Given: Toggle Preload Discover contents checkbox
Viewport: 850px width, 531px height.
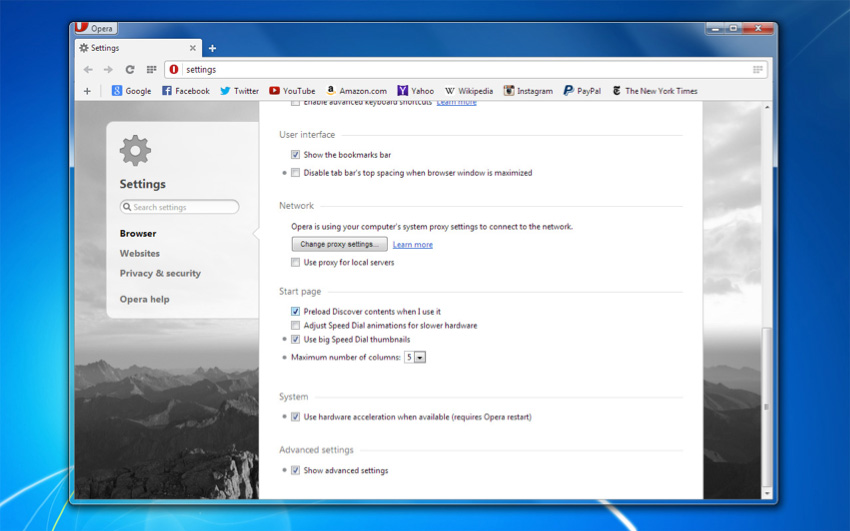Looking at the screenshot, I should click(x=296, y=312).
